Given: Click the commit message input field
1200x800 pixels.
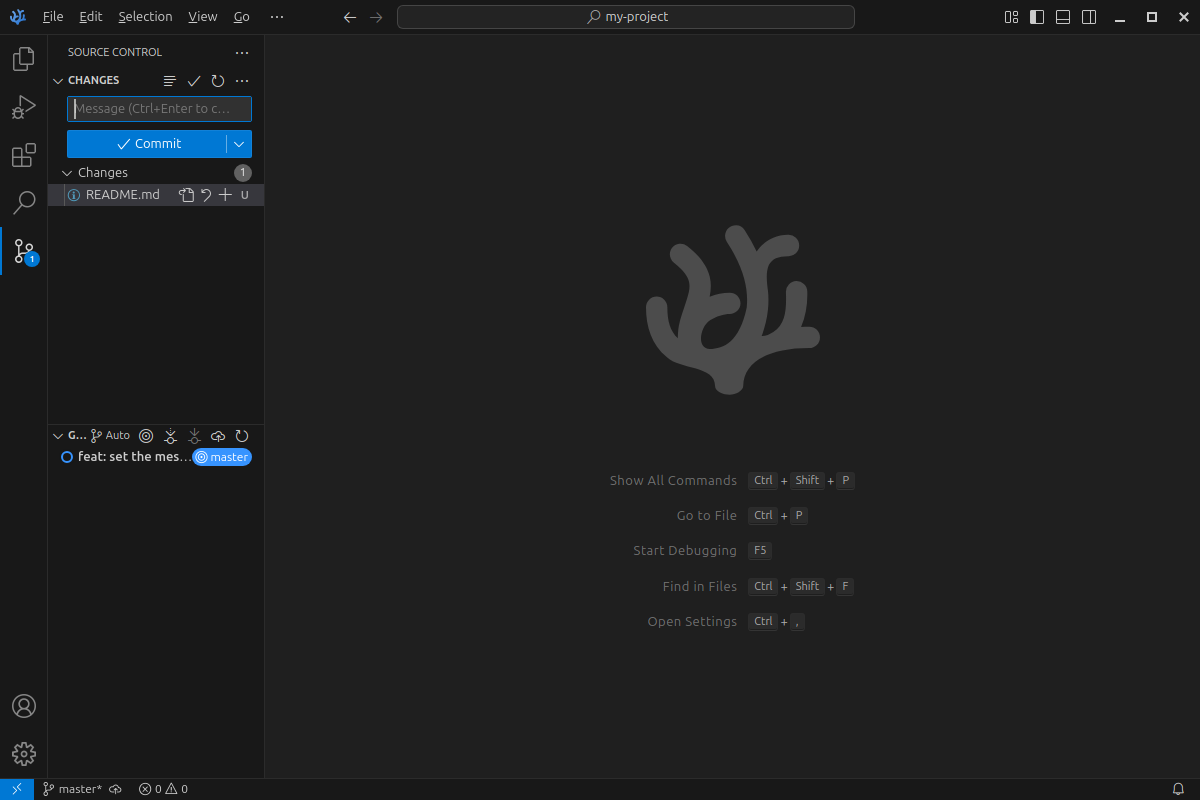Looking at the screenshot, I should click(x=159, y=109).
